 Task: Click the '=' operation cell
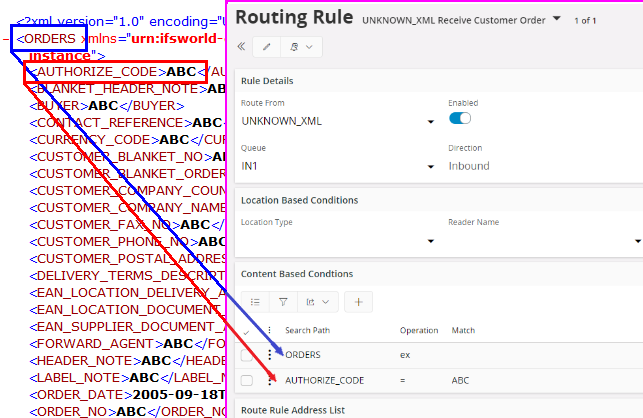pos(402,381)
